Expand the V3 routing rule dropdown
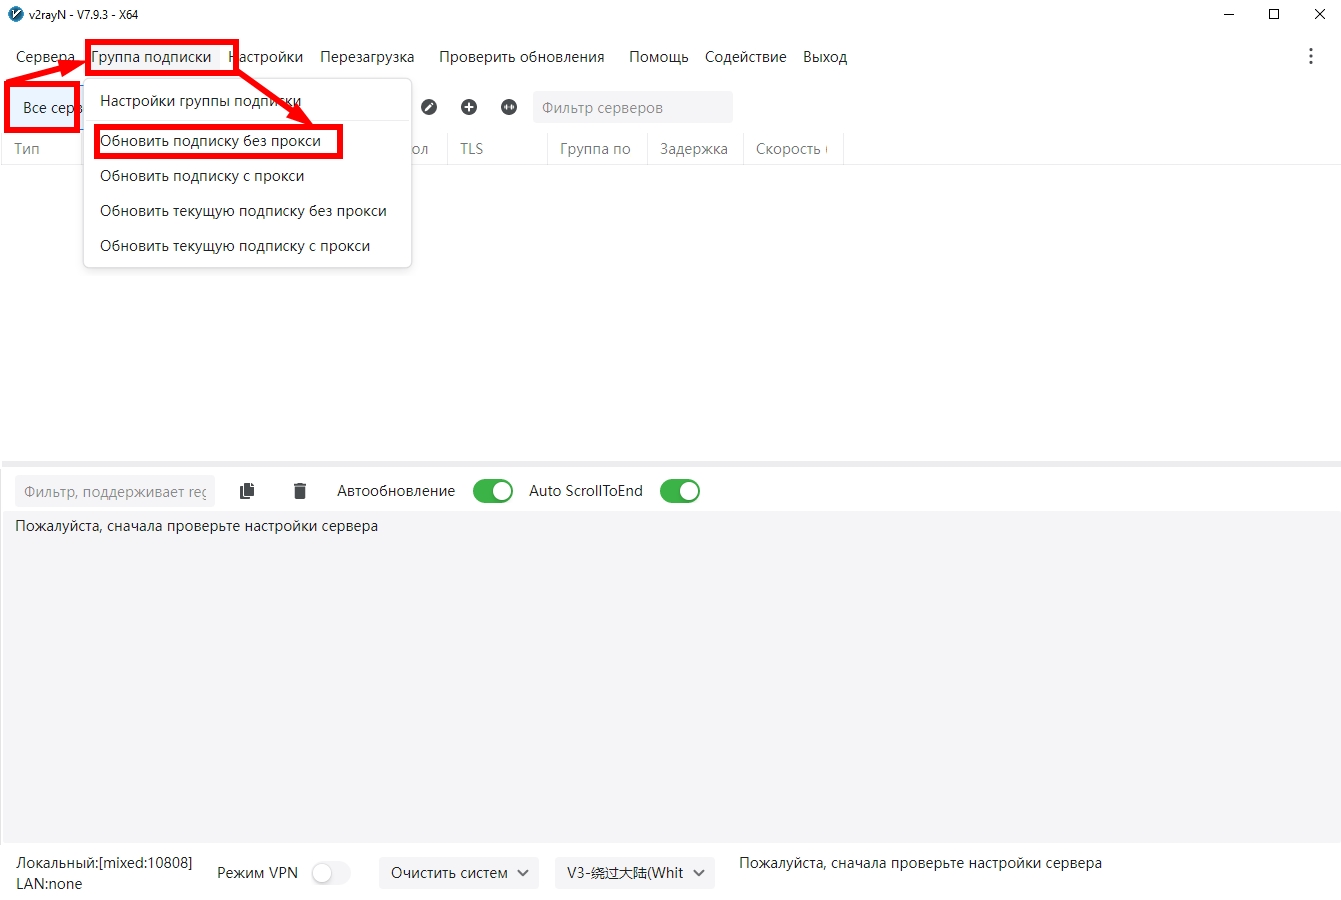Image resolution: width=1341 pixels, height=900 pixels. click(x=635, y=873)
